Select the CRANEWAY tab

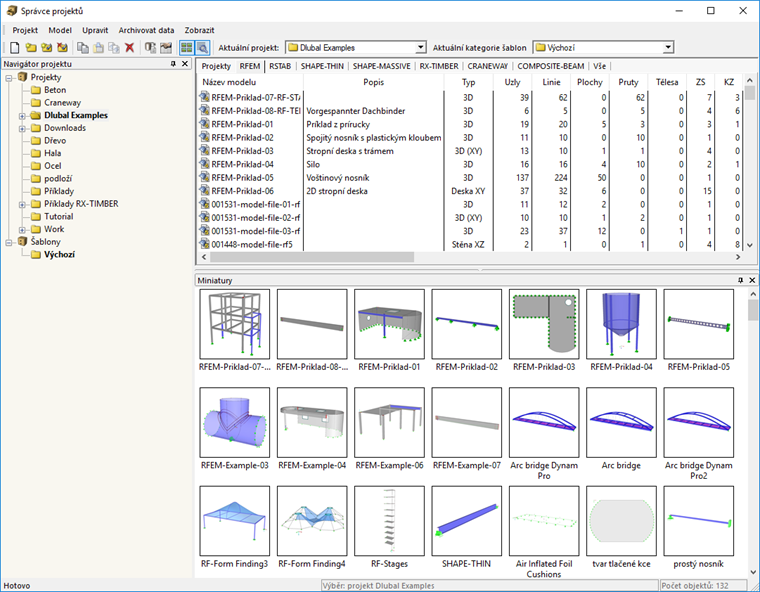[x=488, y=65]
